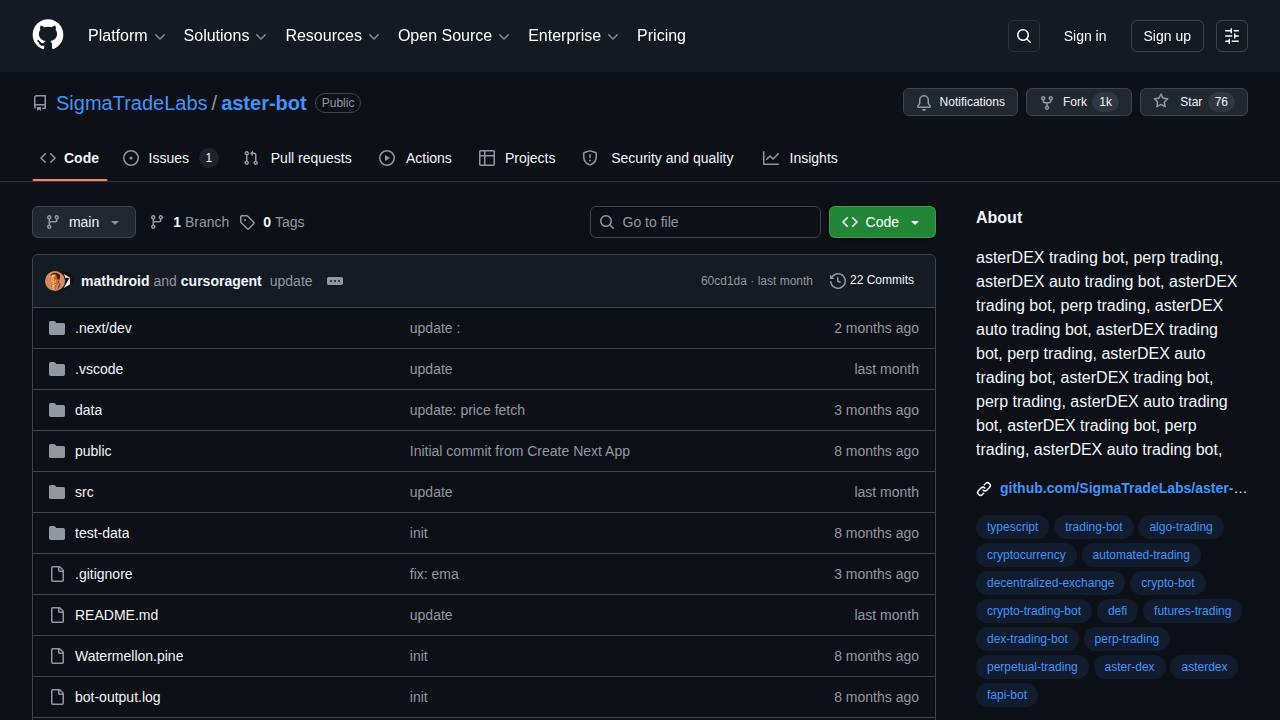Expand the Platform menu
Screen dimensions: 1280x720
126,36
